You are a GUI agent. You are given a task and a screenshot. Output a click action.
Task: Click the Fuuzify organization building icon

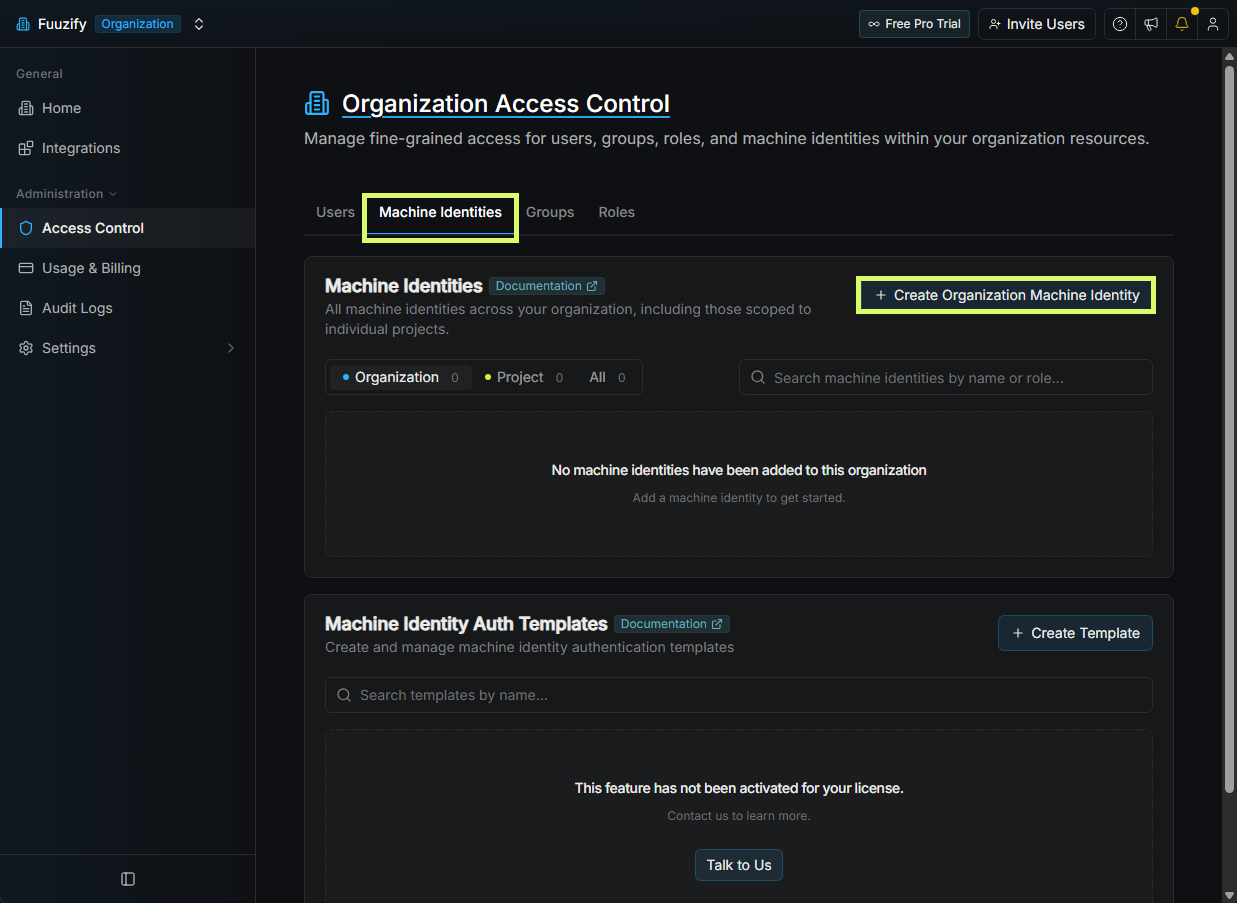point(23,24)
